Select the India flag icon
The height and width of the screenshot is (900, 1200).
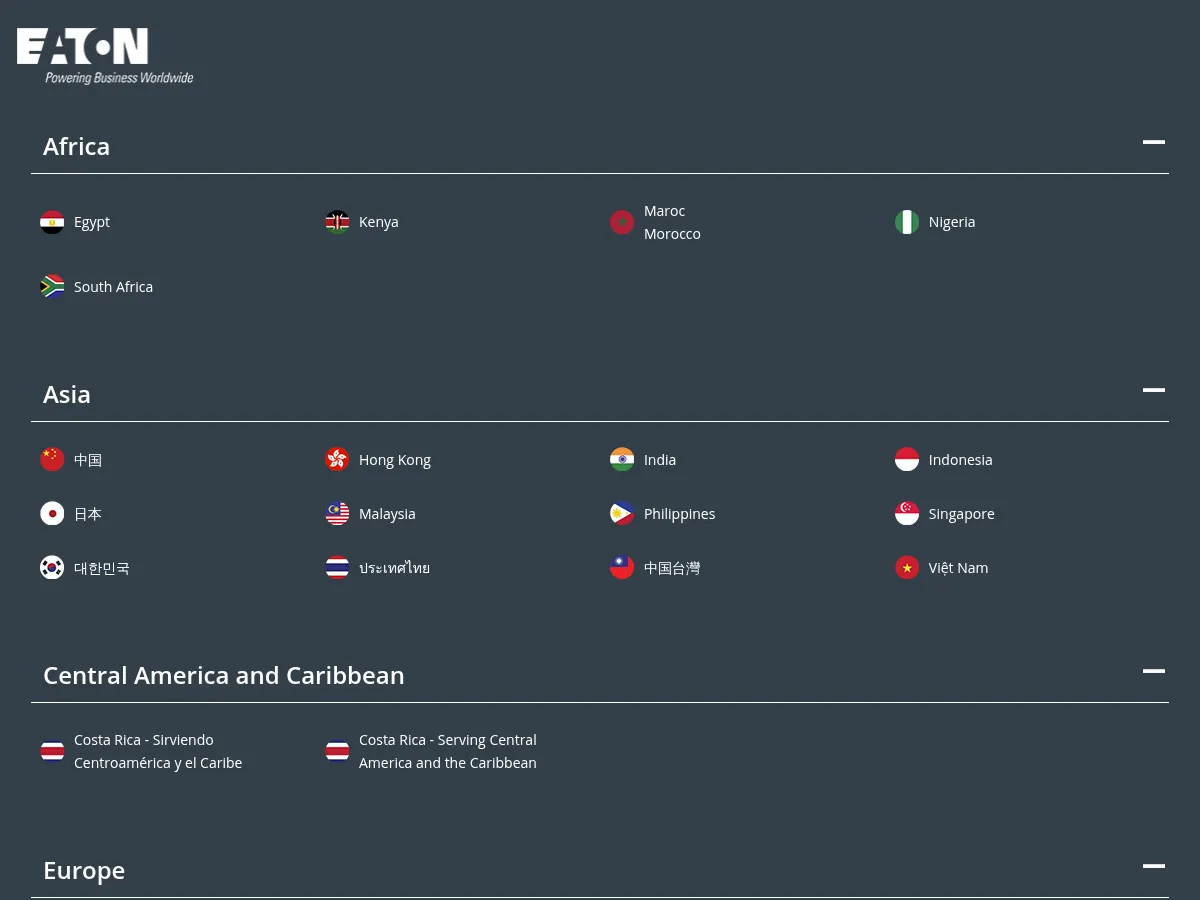(622, 459)
